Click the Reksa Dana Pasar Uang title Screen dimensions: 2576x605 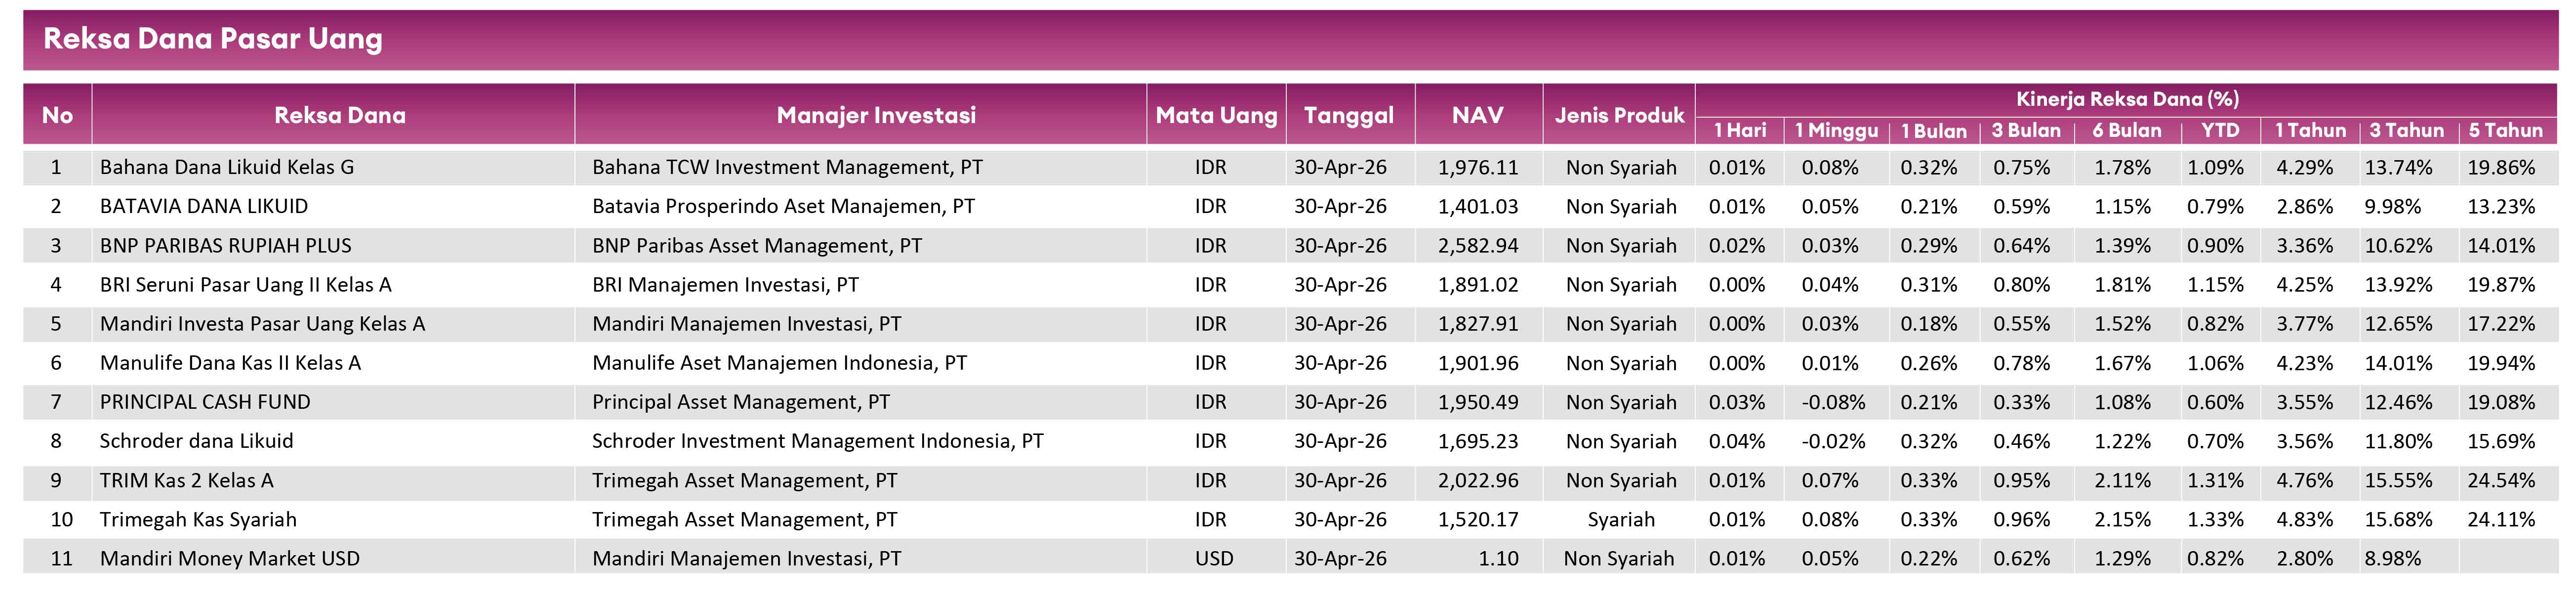pos(213,38)
